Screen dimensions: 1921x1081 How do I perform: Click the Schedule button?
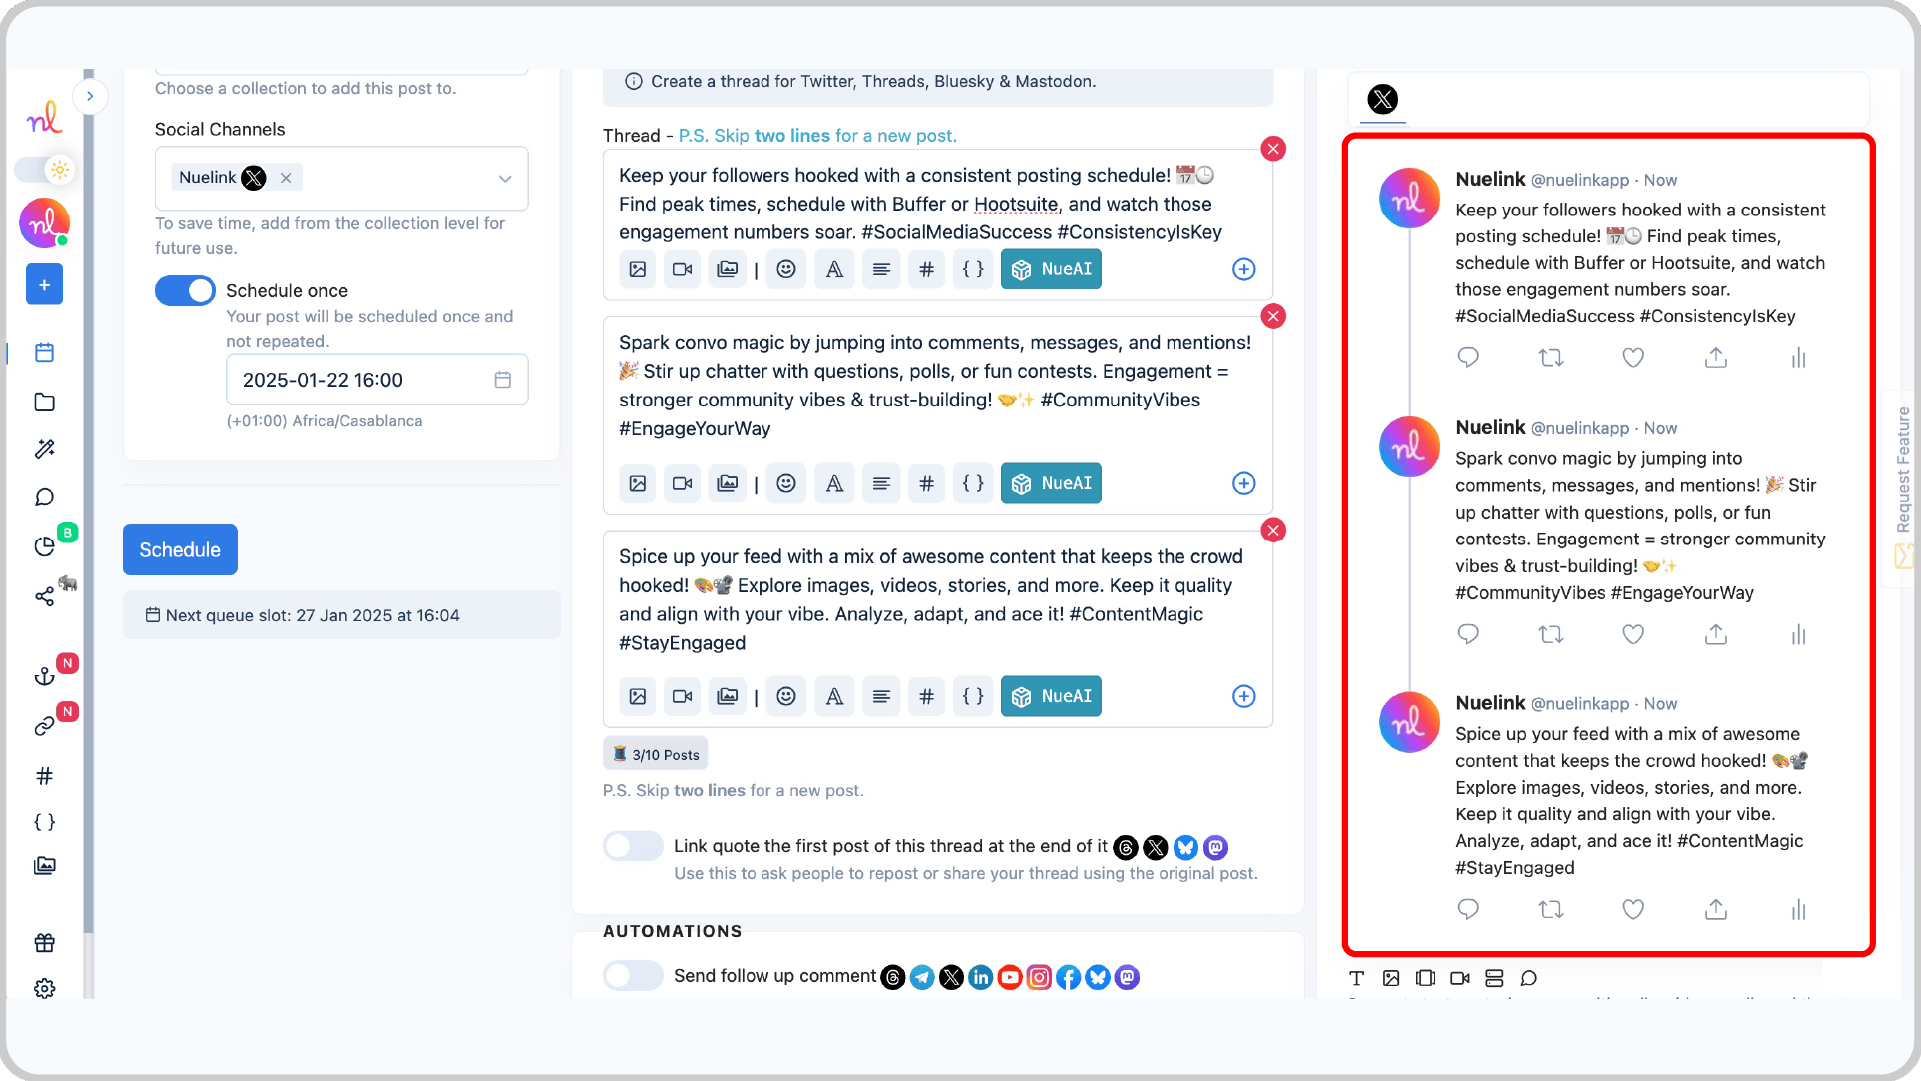pyautogui.click(x=180, y=549)
